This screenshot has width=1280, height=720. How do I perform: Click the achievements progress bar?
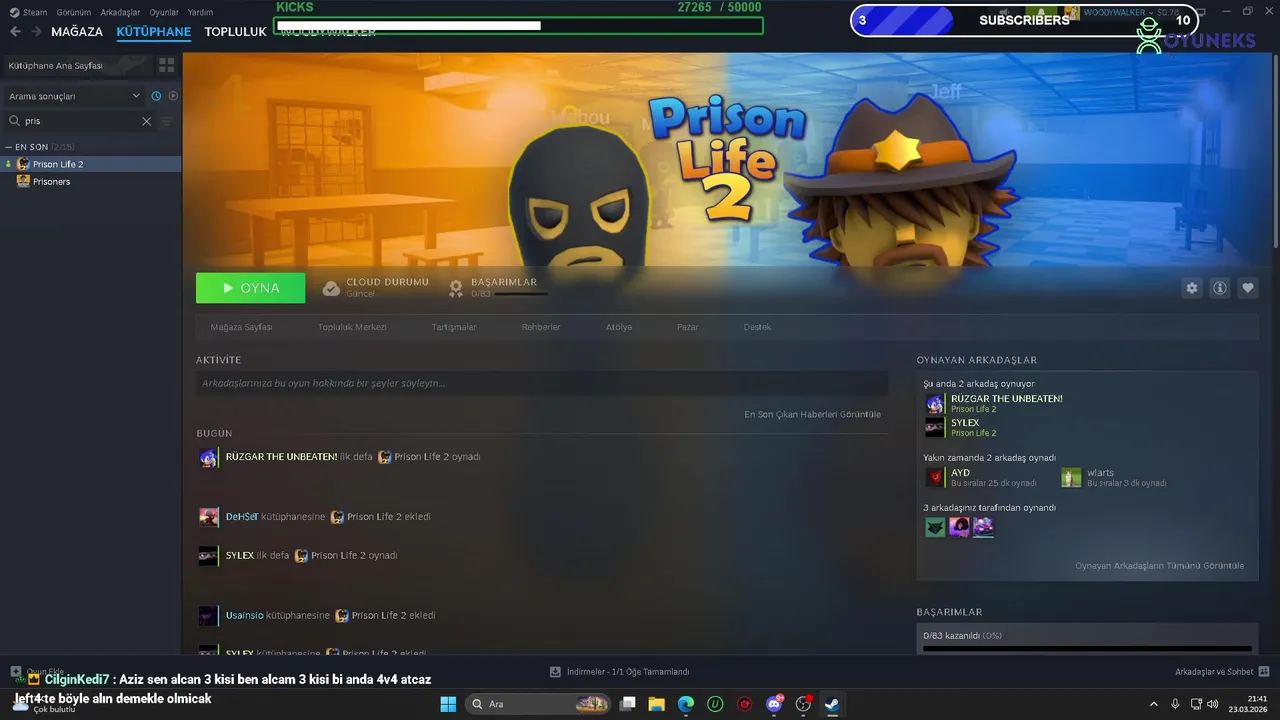click(x=1087, y=648)
